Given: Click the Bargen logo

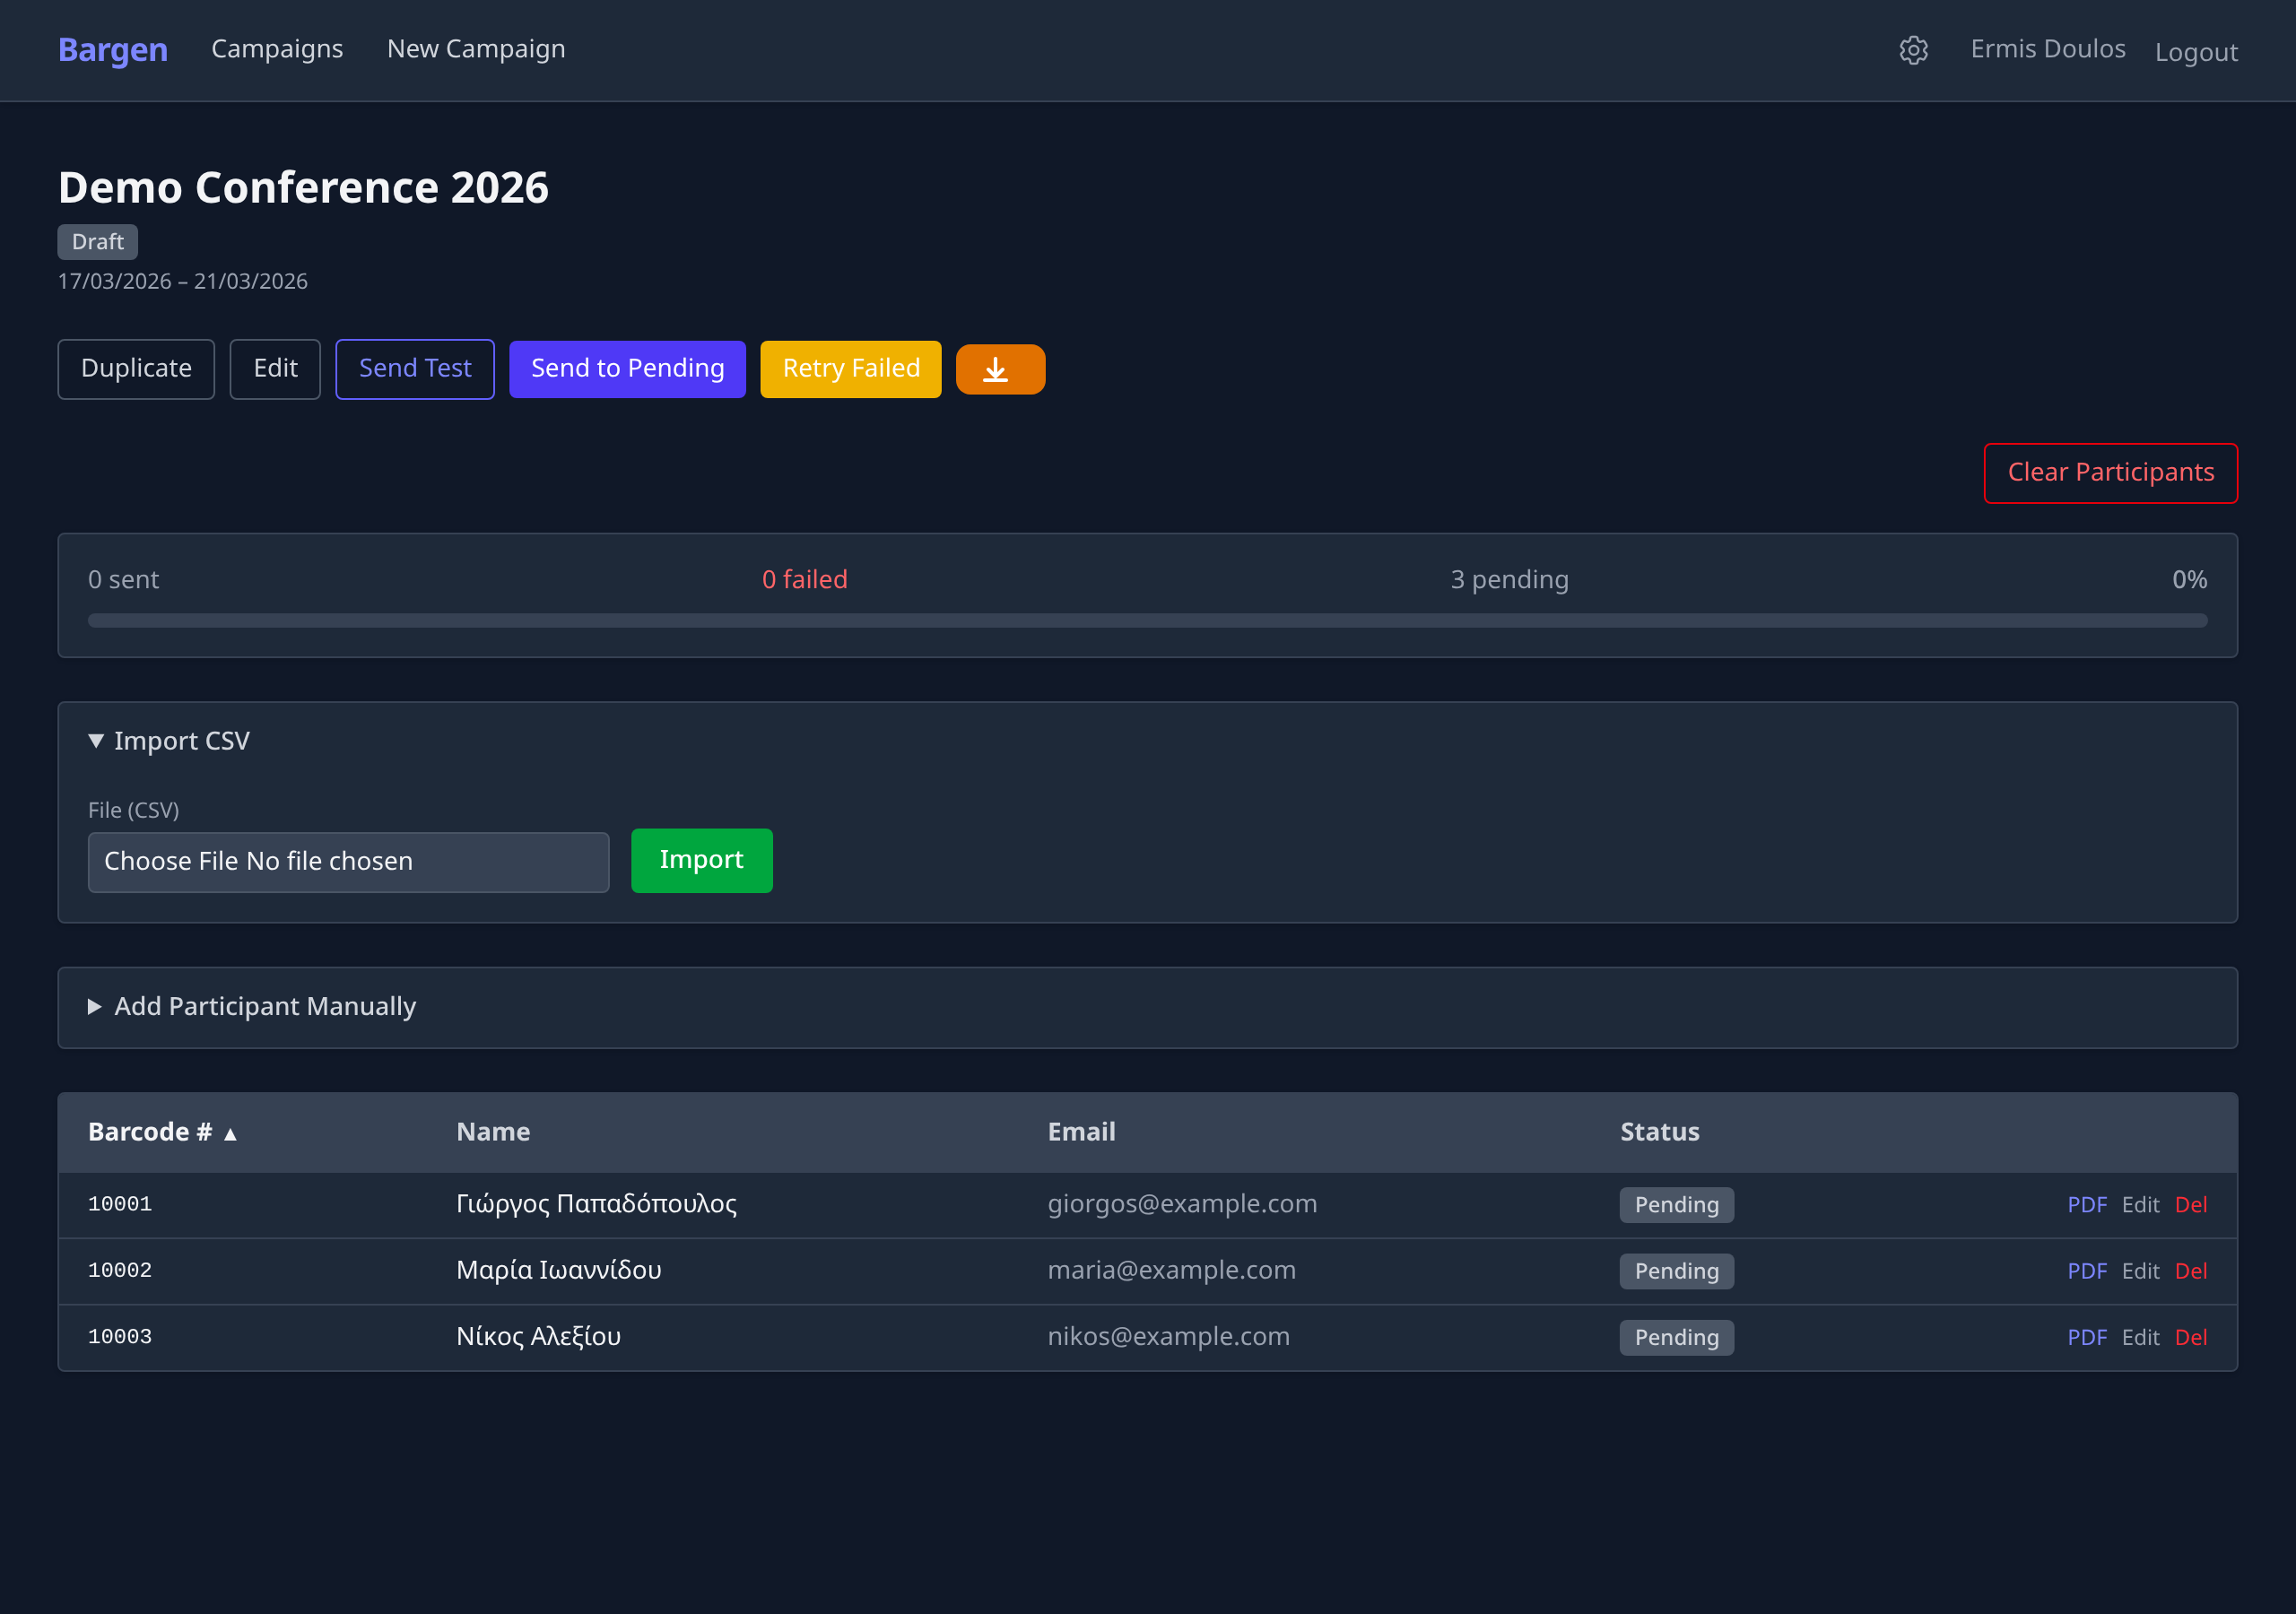Looking at the screenshot, I should pos(112,50).
